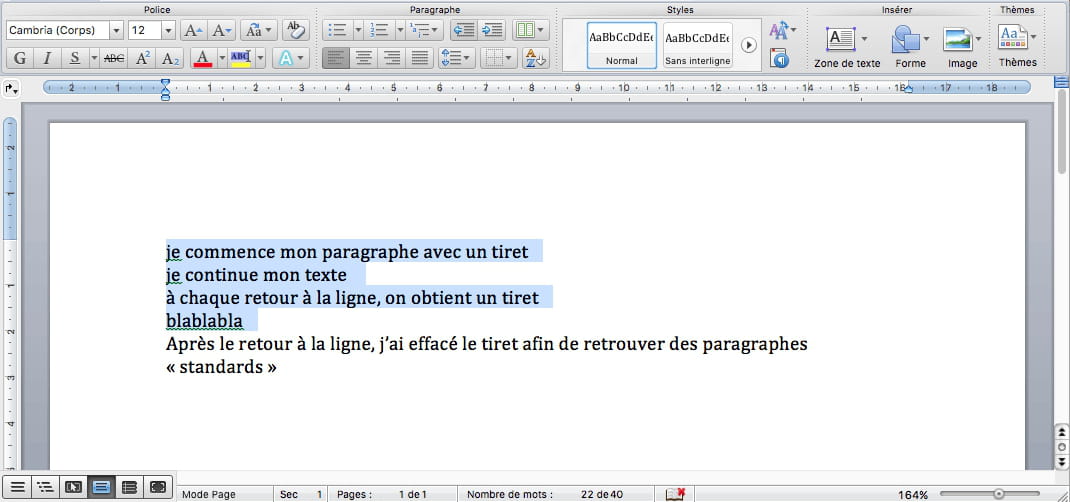Apply superscript formatting
The image size is (1070, 502).
point(143,58)
